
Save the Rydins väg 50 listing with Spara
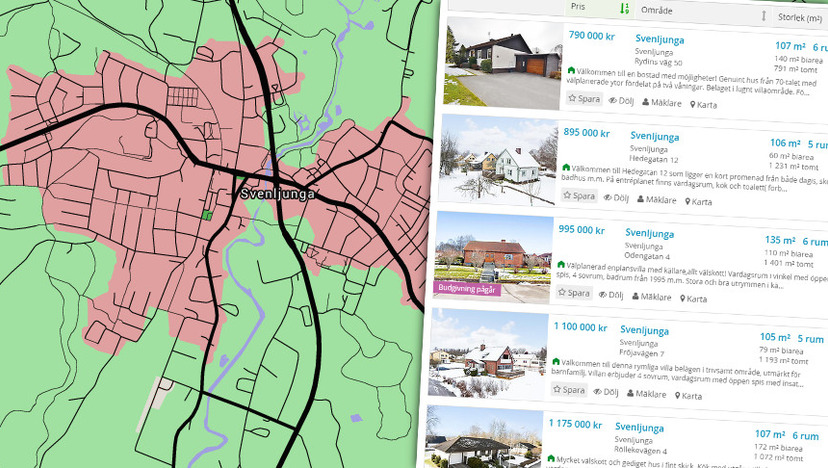point(584,99)
